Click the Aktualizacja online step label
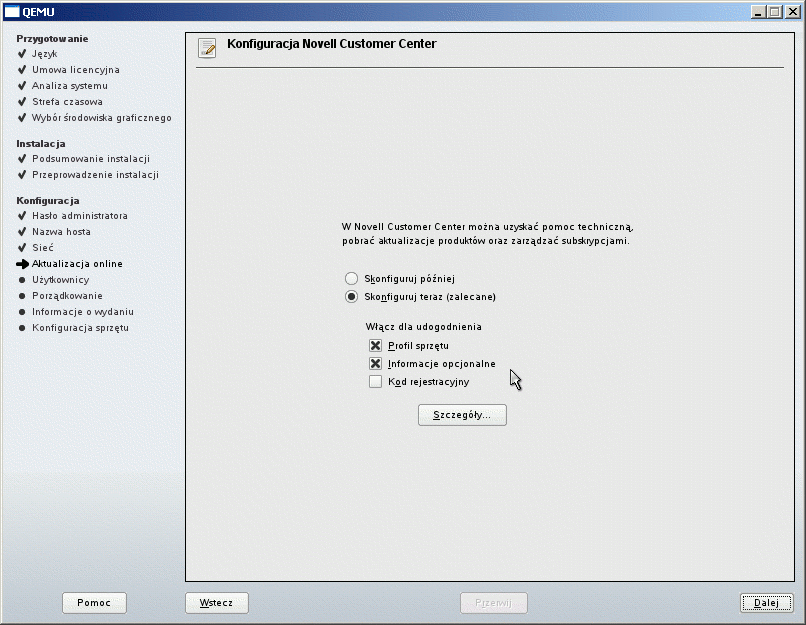Viewport: 806px width, 625px height. [77, 264]
